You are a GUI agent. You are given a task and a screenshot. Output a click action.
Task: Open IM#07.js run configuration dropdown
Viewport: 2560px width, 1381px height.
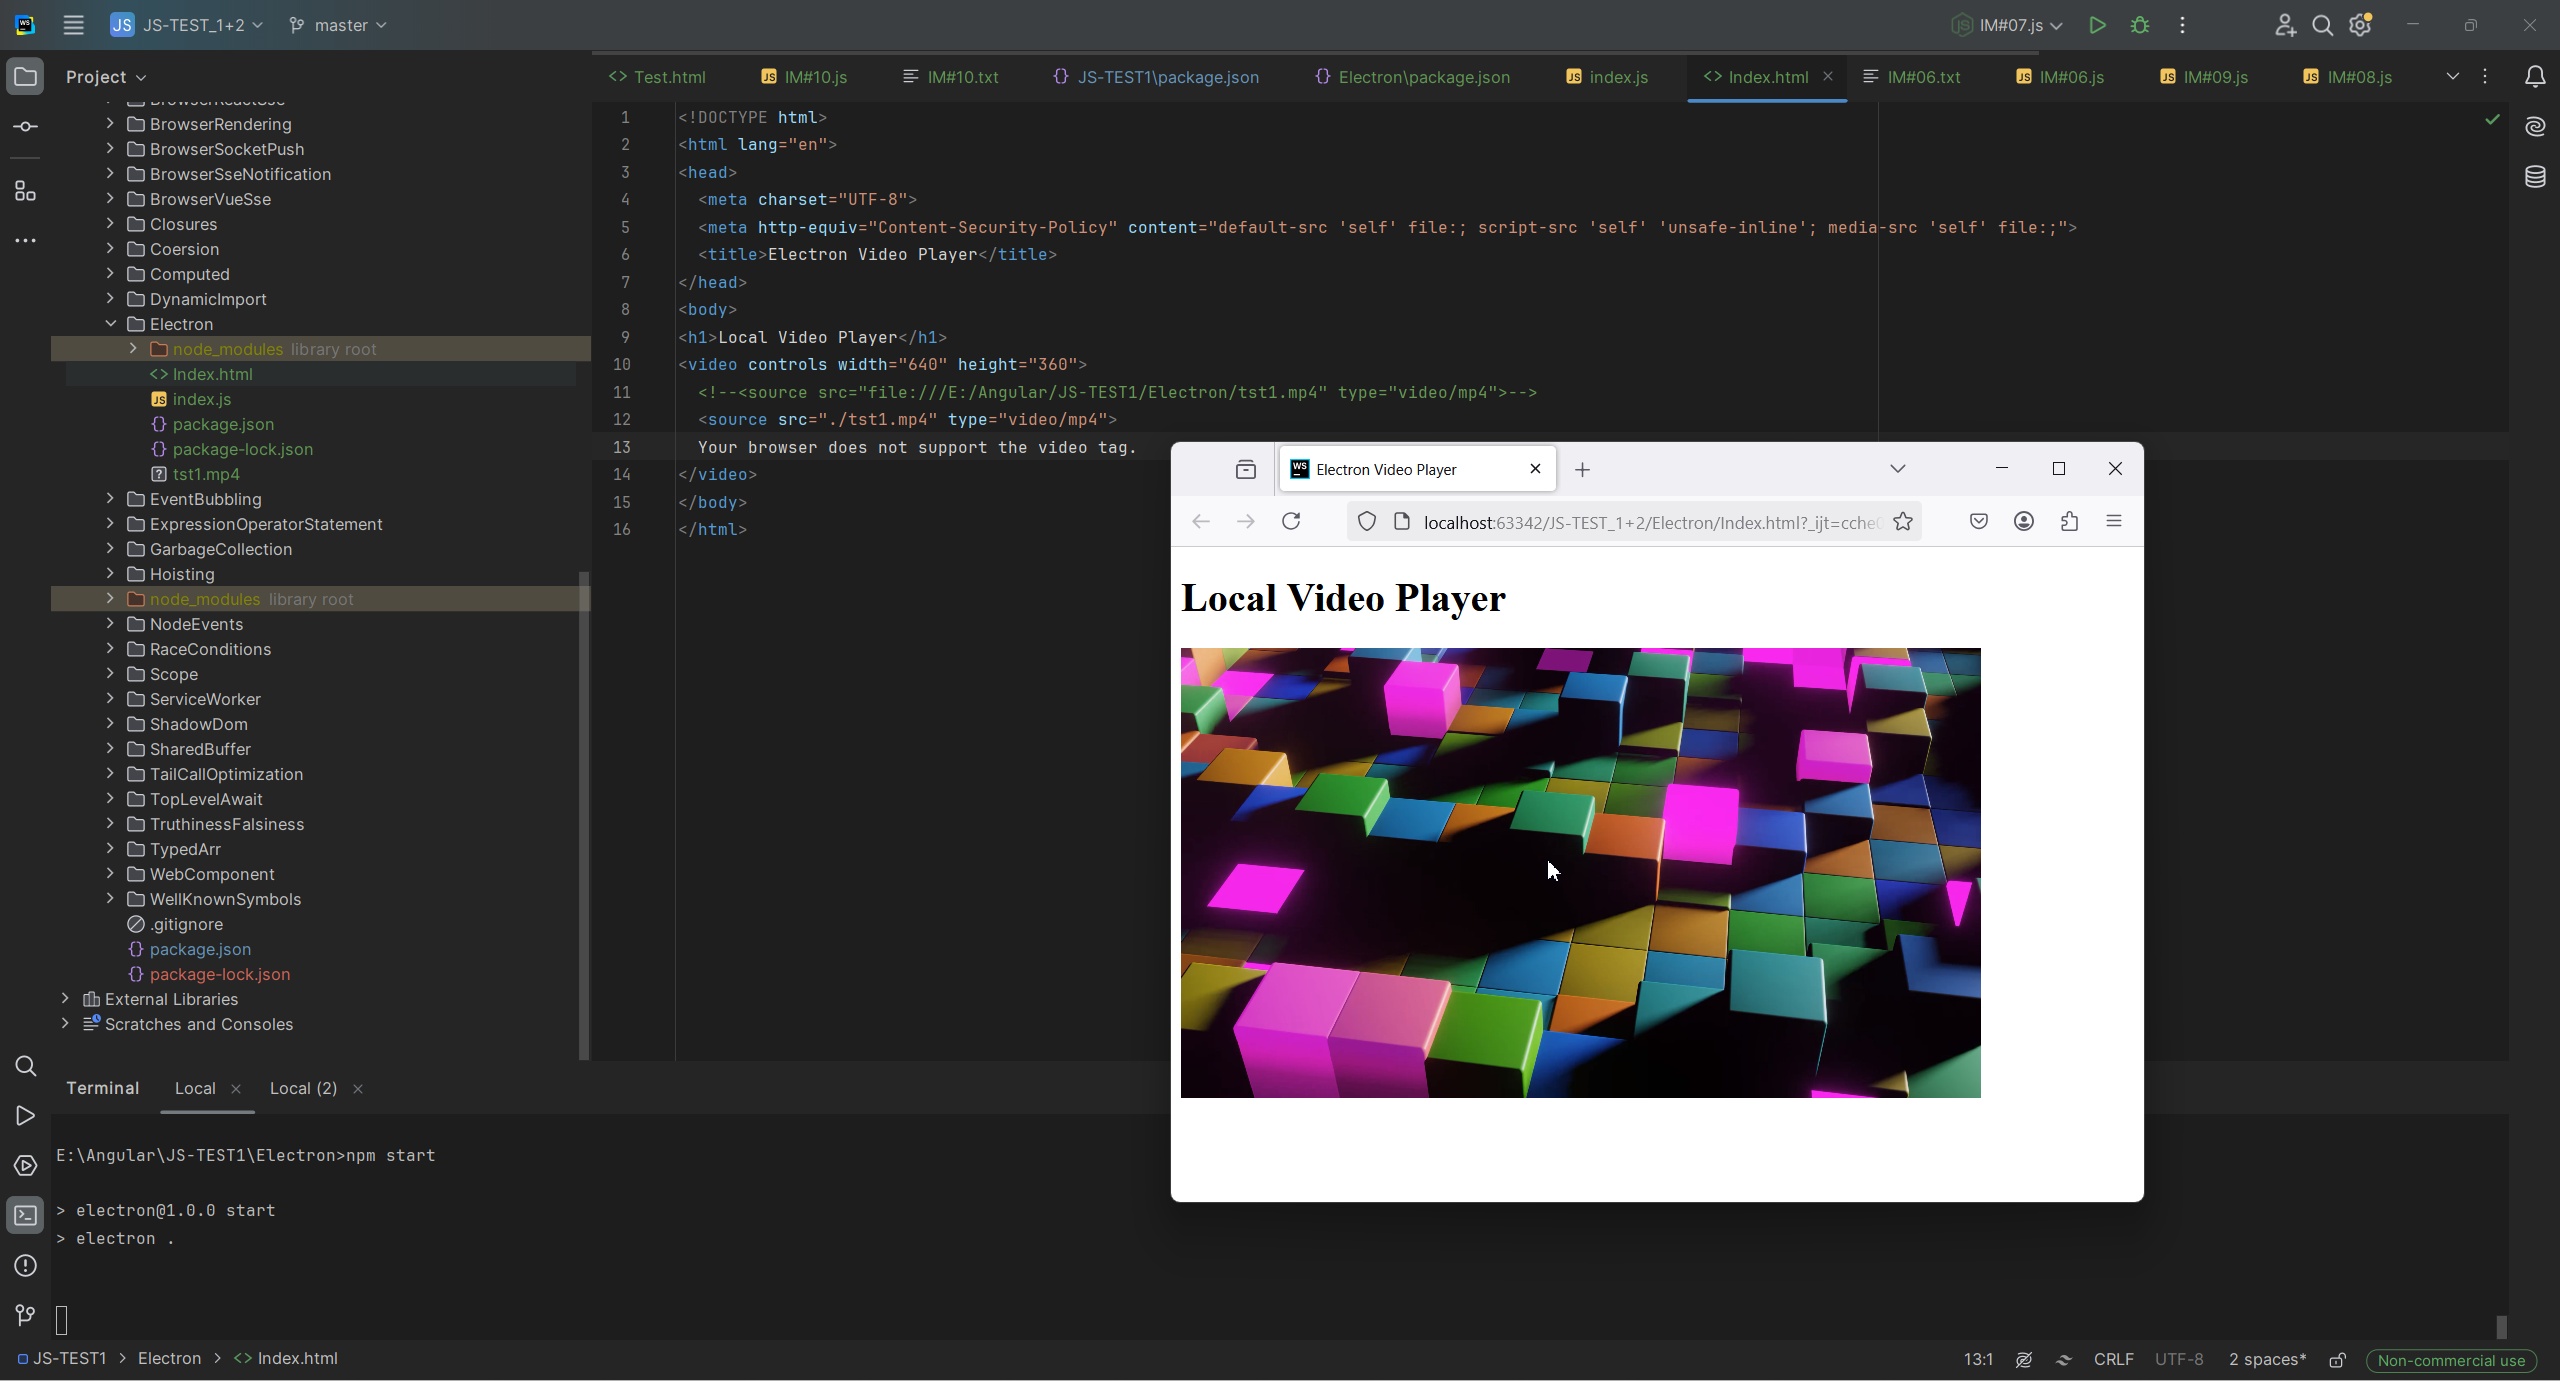coord(2009,25)
